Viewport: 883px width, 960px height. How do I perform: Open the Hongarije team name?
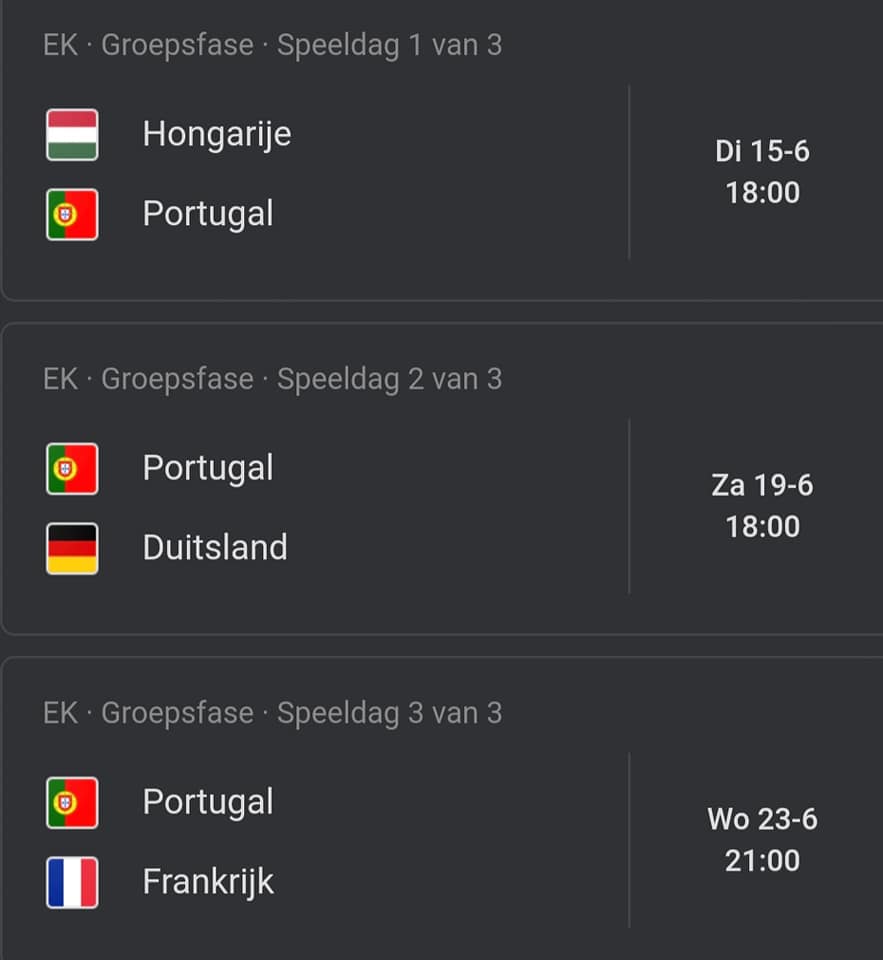[217, 135]
